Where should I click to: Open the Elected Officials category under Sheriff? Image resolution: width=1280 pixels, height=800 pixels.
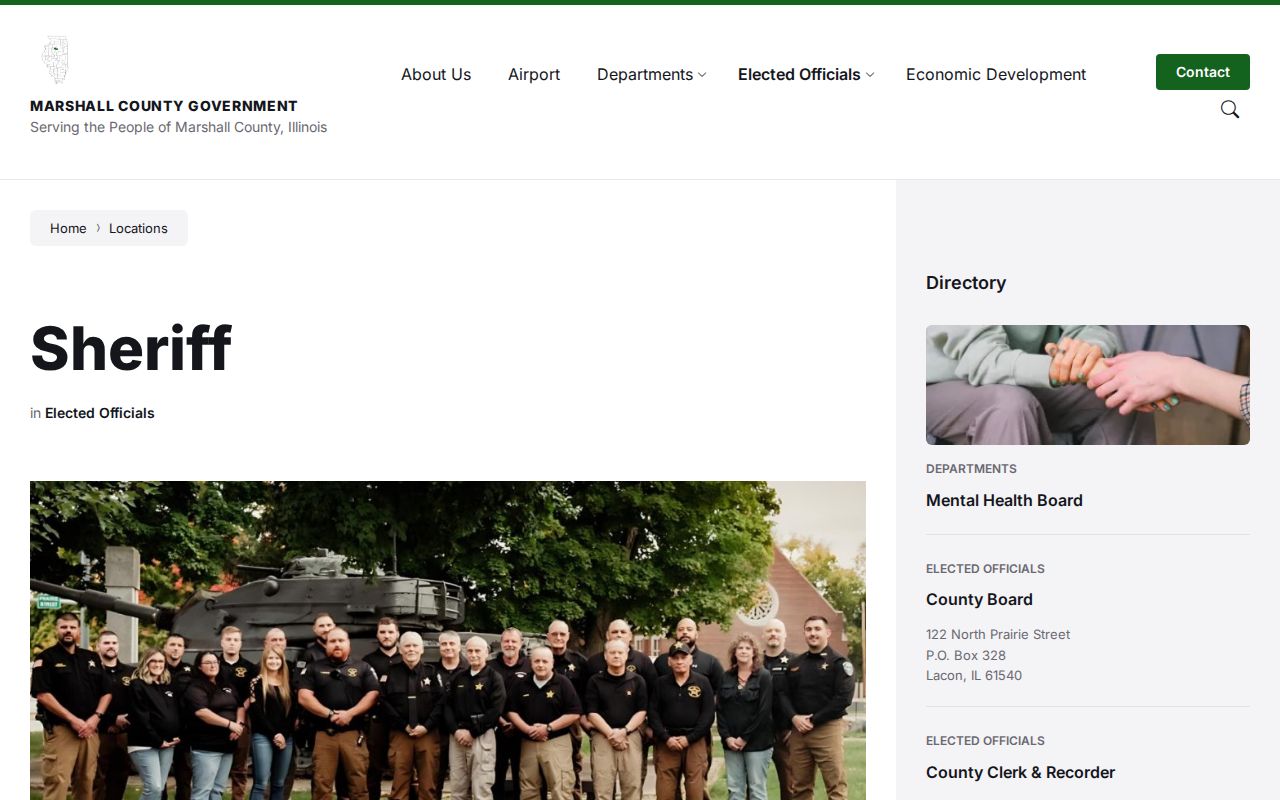pyautogui.click(x=100, y=413)
